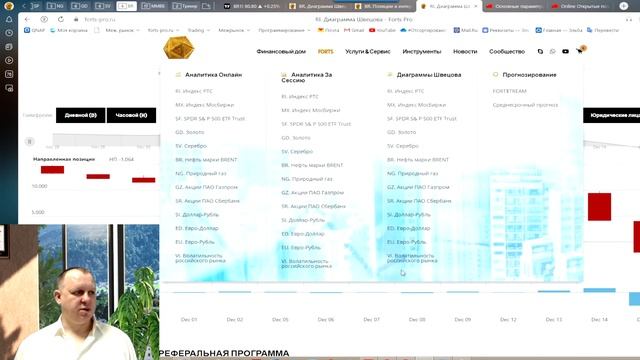640x360 pixels.
Task: Expand Меж. рынок bookmarks folder
Action: [122, 30]
